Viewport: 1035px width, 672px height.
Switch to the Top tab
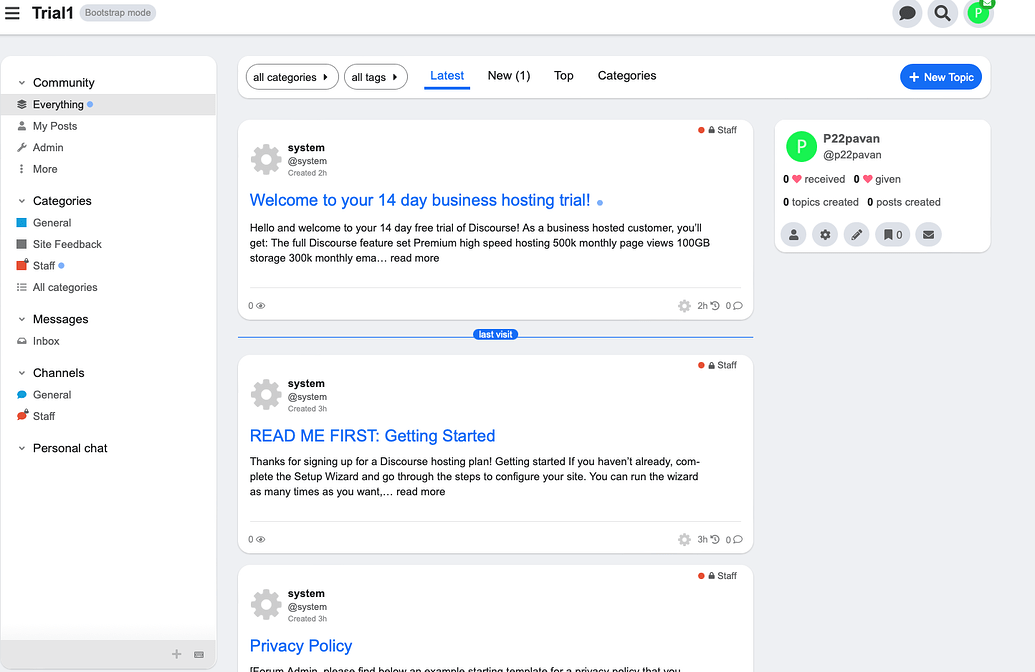[564, 76]
